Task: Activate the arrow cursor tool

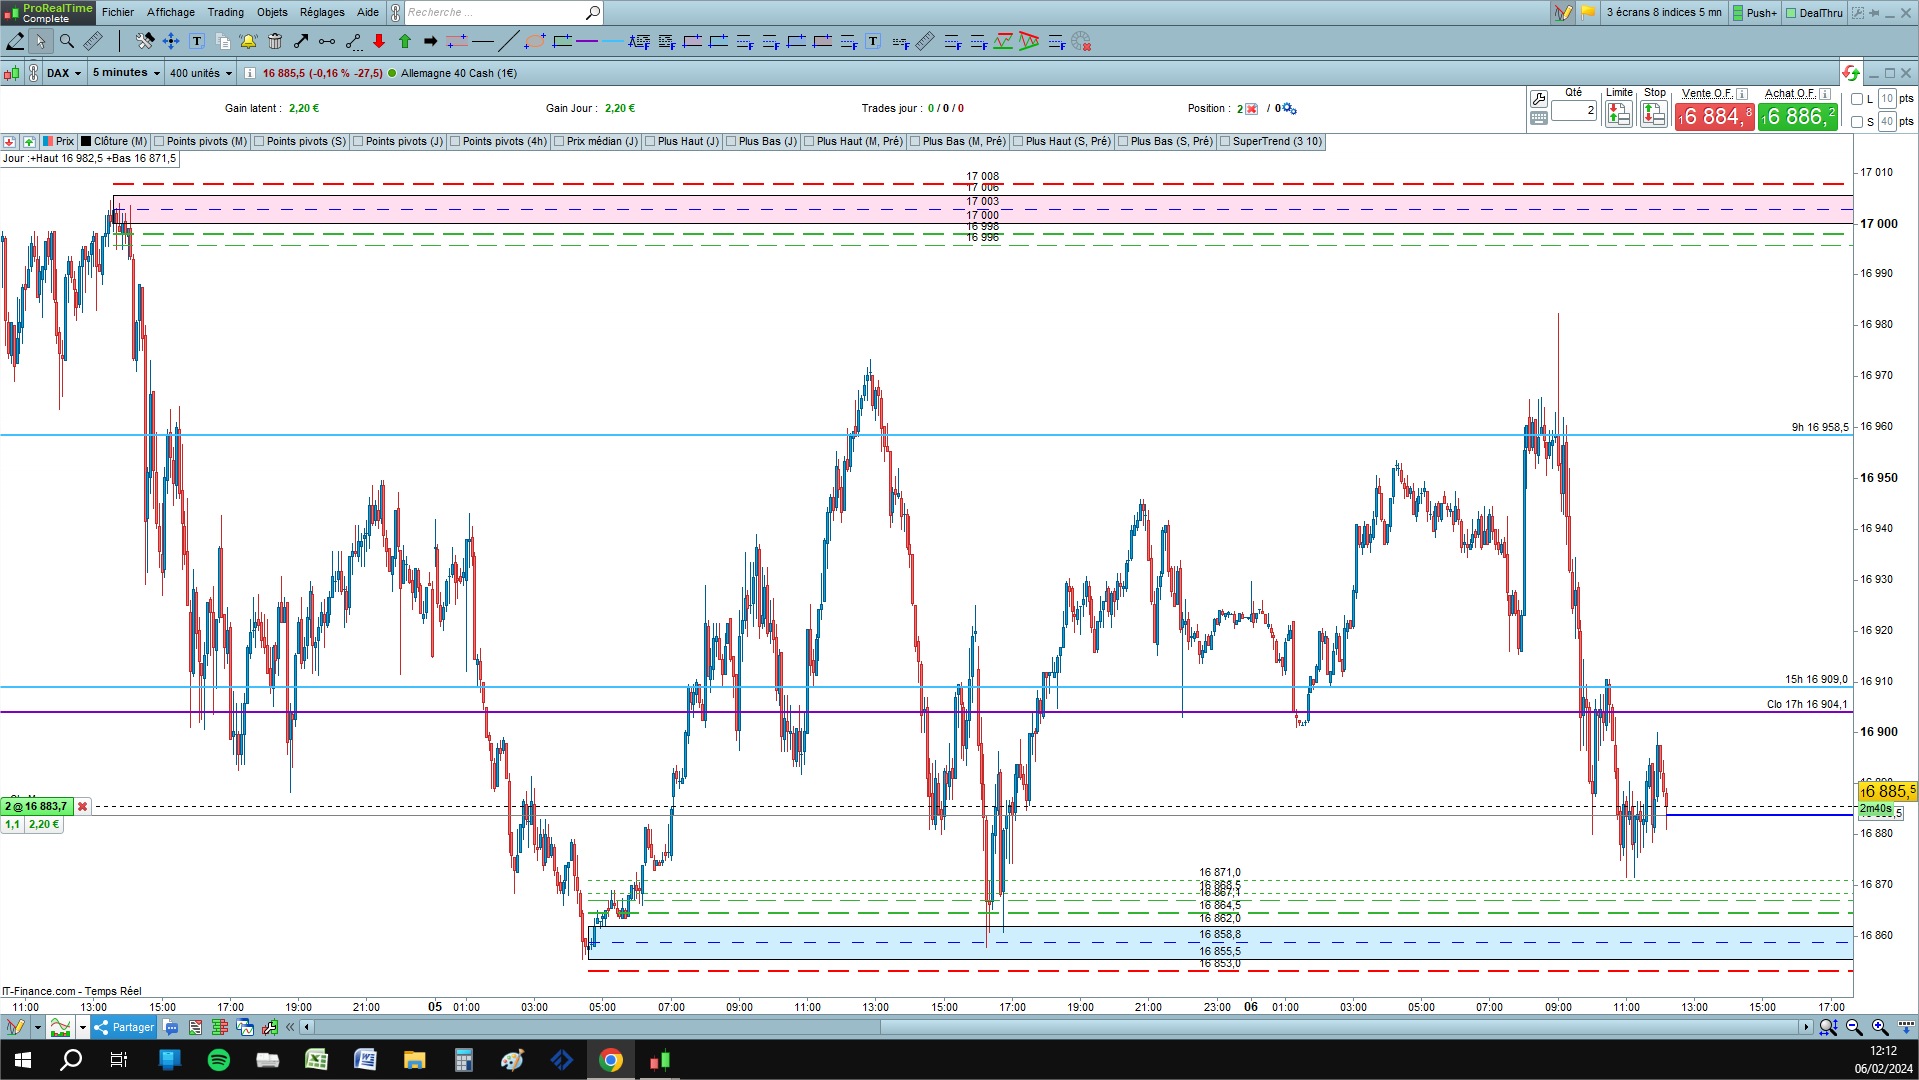Action: click(40, 41)
